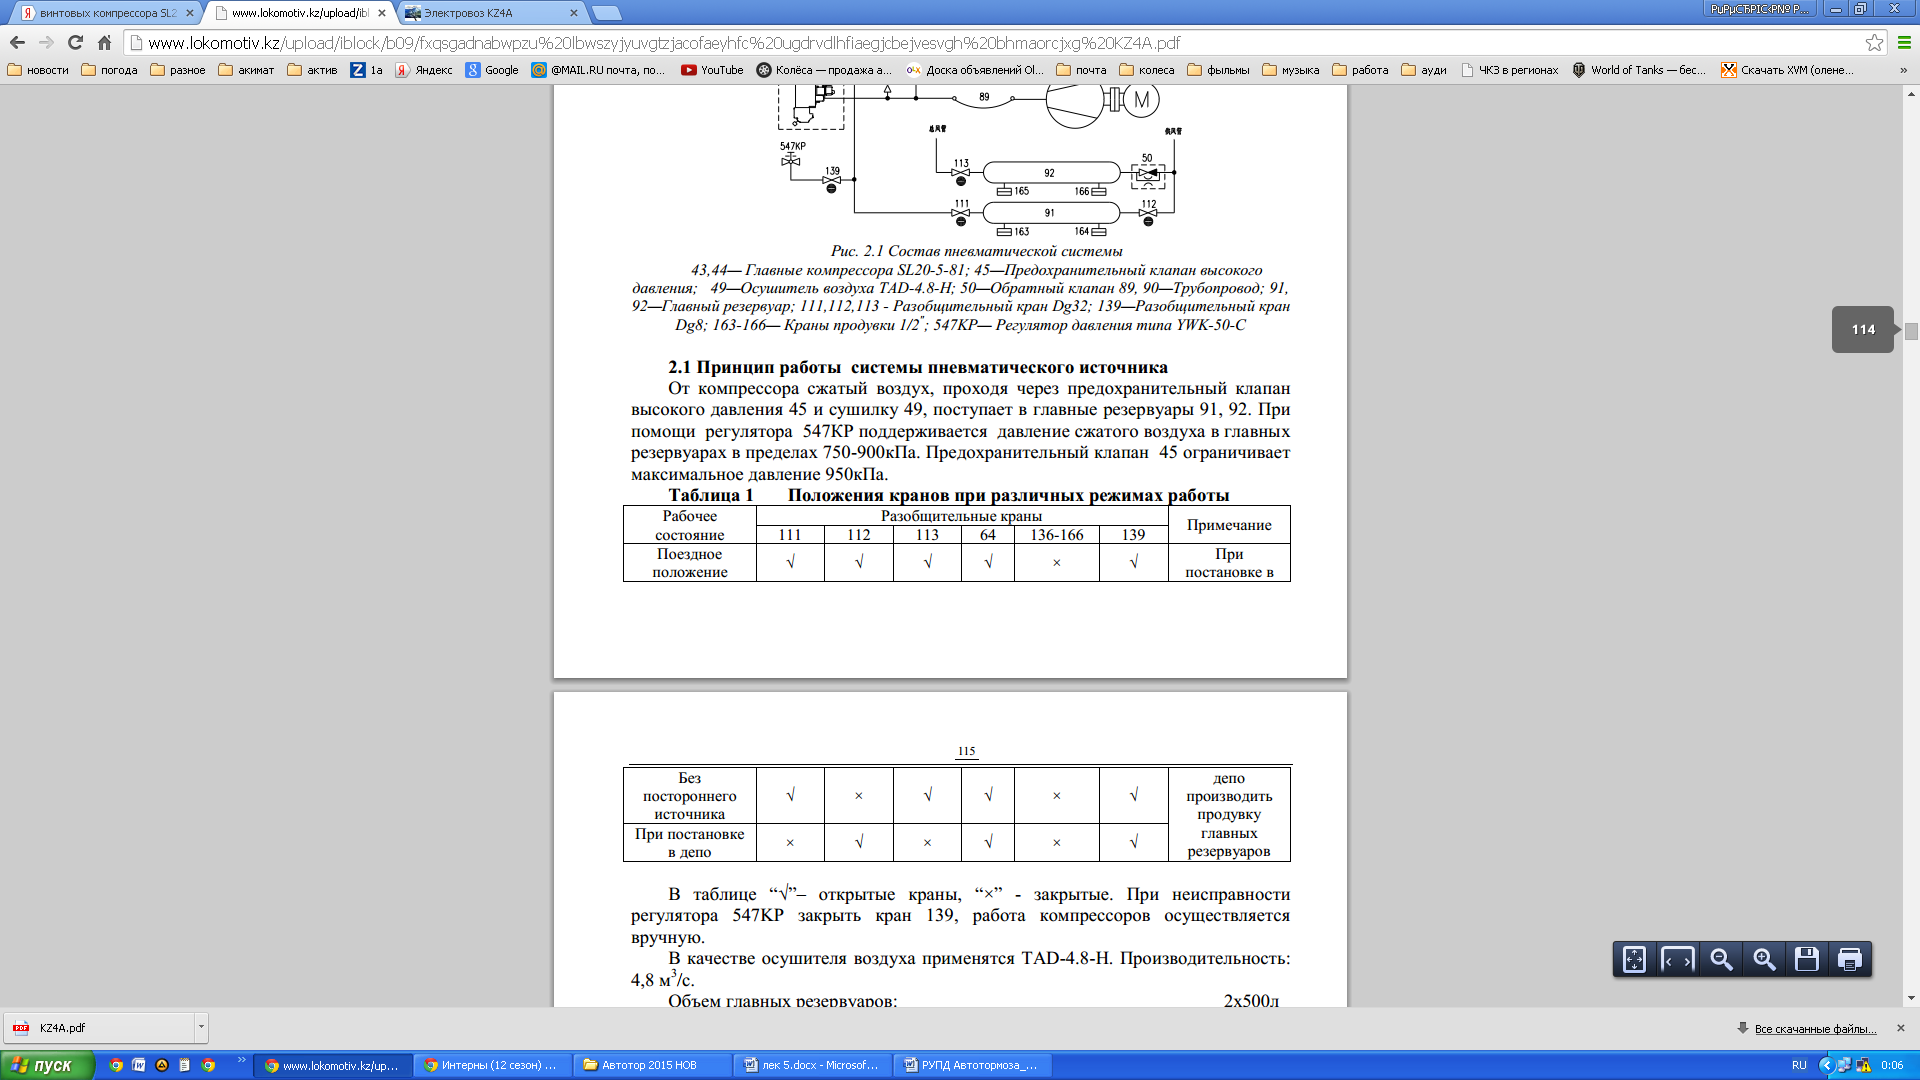Open the 'музыка' bookmarks folder

click(1291, 70)
